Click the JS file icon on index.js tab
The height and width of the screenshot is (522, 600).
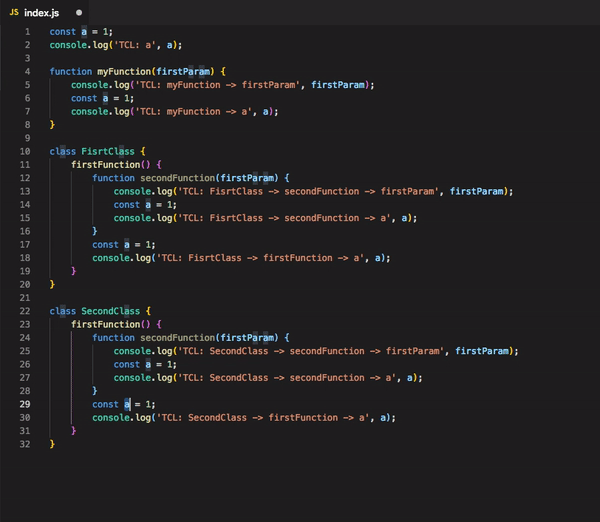14,13
